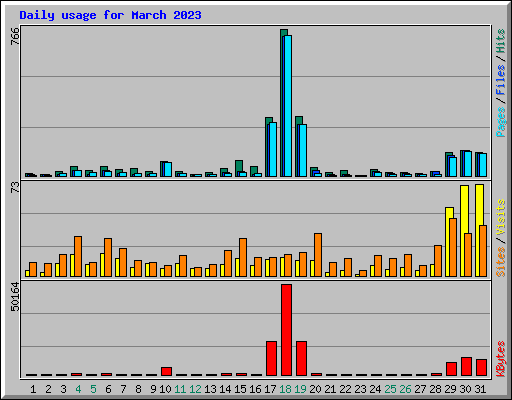Viewport: 512px width, 400px height.
Task: Click the KBytes legend label
Action: coord(501,359)
